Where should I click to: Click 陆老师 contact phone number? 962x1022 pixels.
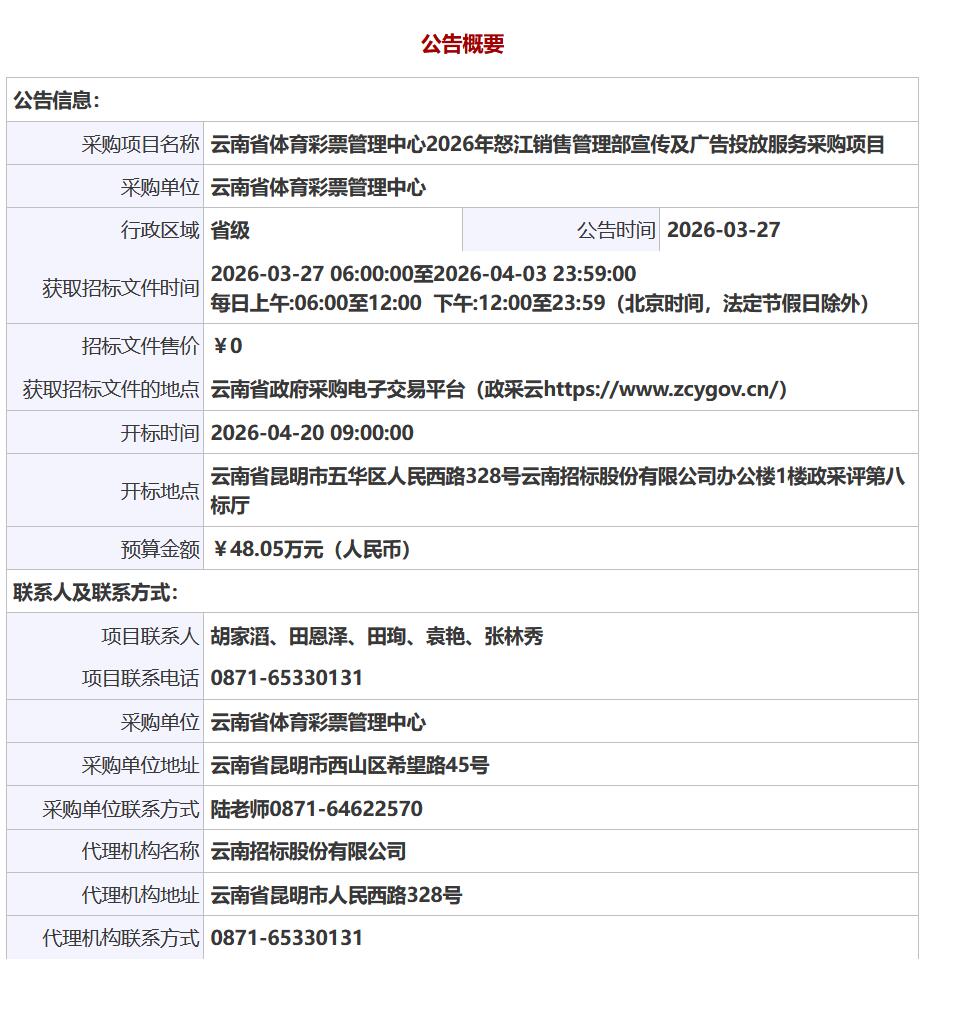coord(317,808)
